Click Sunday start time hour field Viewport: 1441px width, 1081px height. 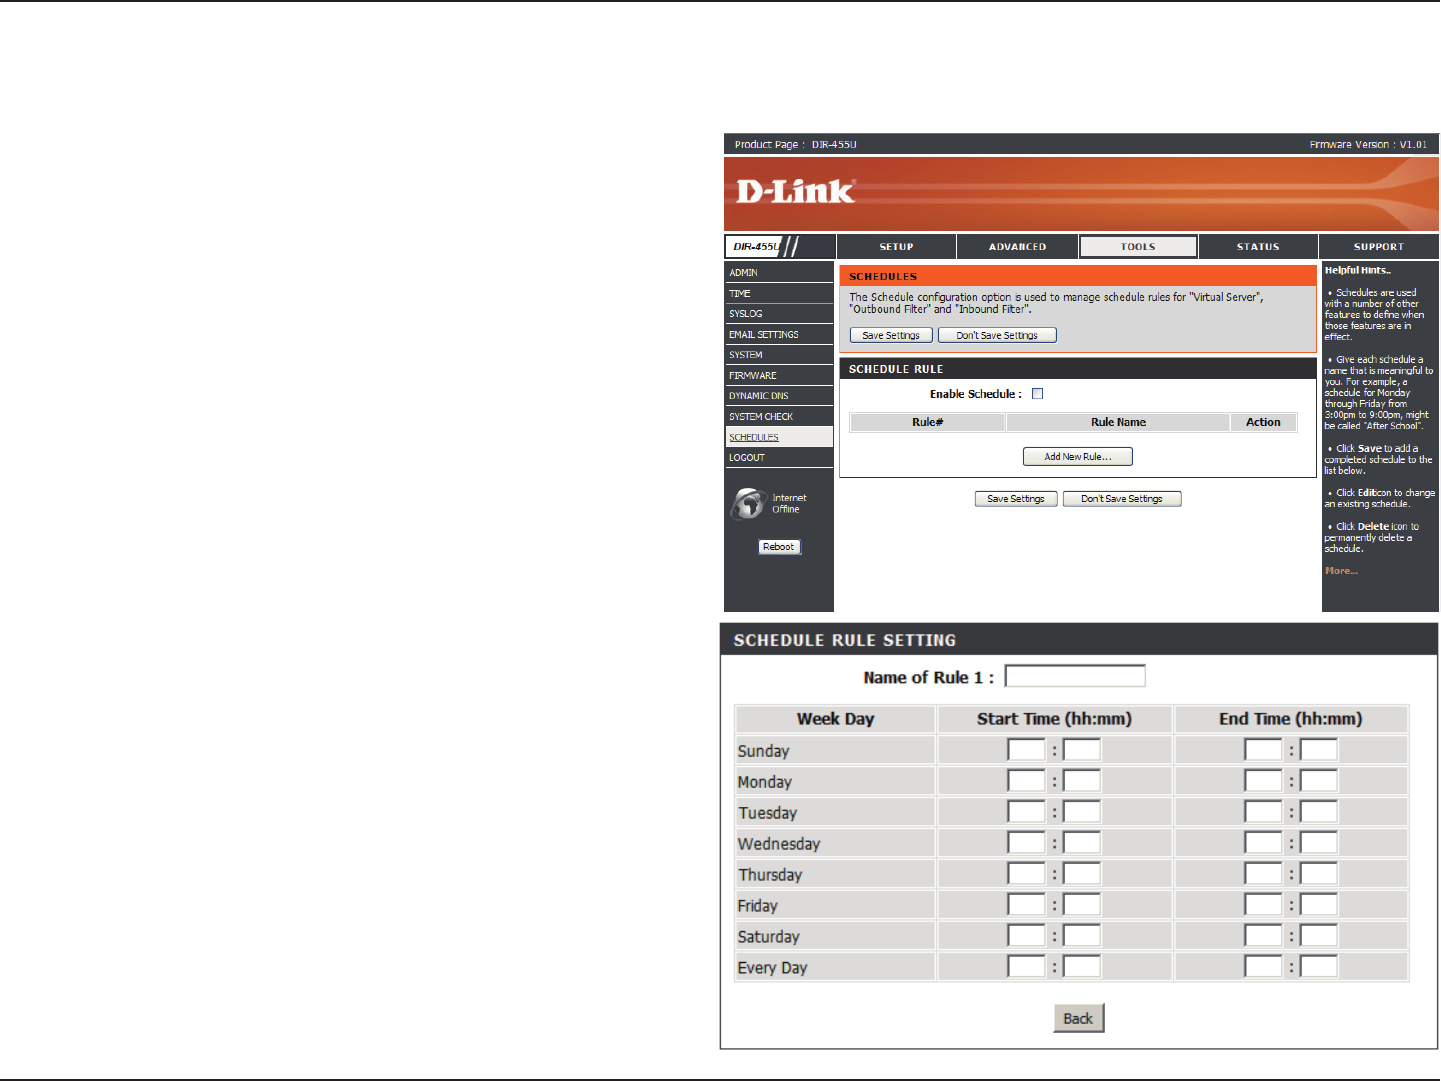coord(1026,750)
